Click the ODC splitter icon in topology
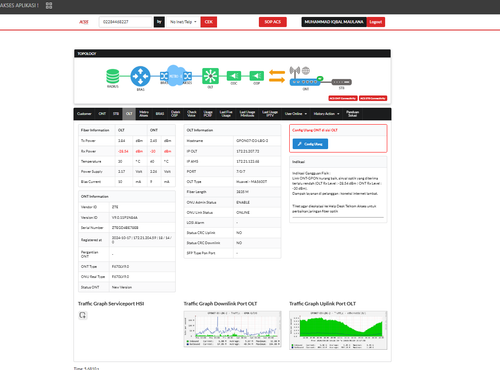The width and height of the screenshot is (500, 370). [x=234, y=76]
